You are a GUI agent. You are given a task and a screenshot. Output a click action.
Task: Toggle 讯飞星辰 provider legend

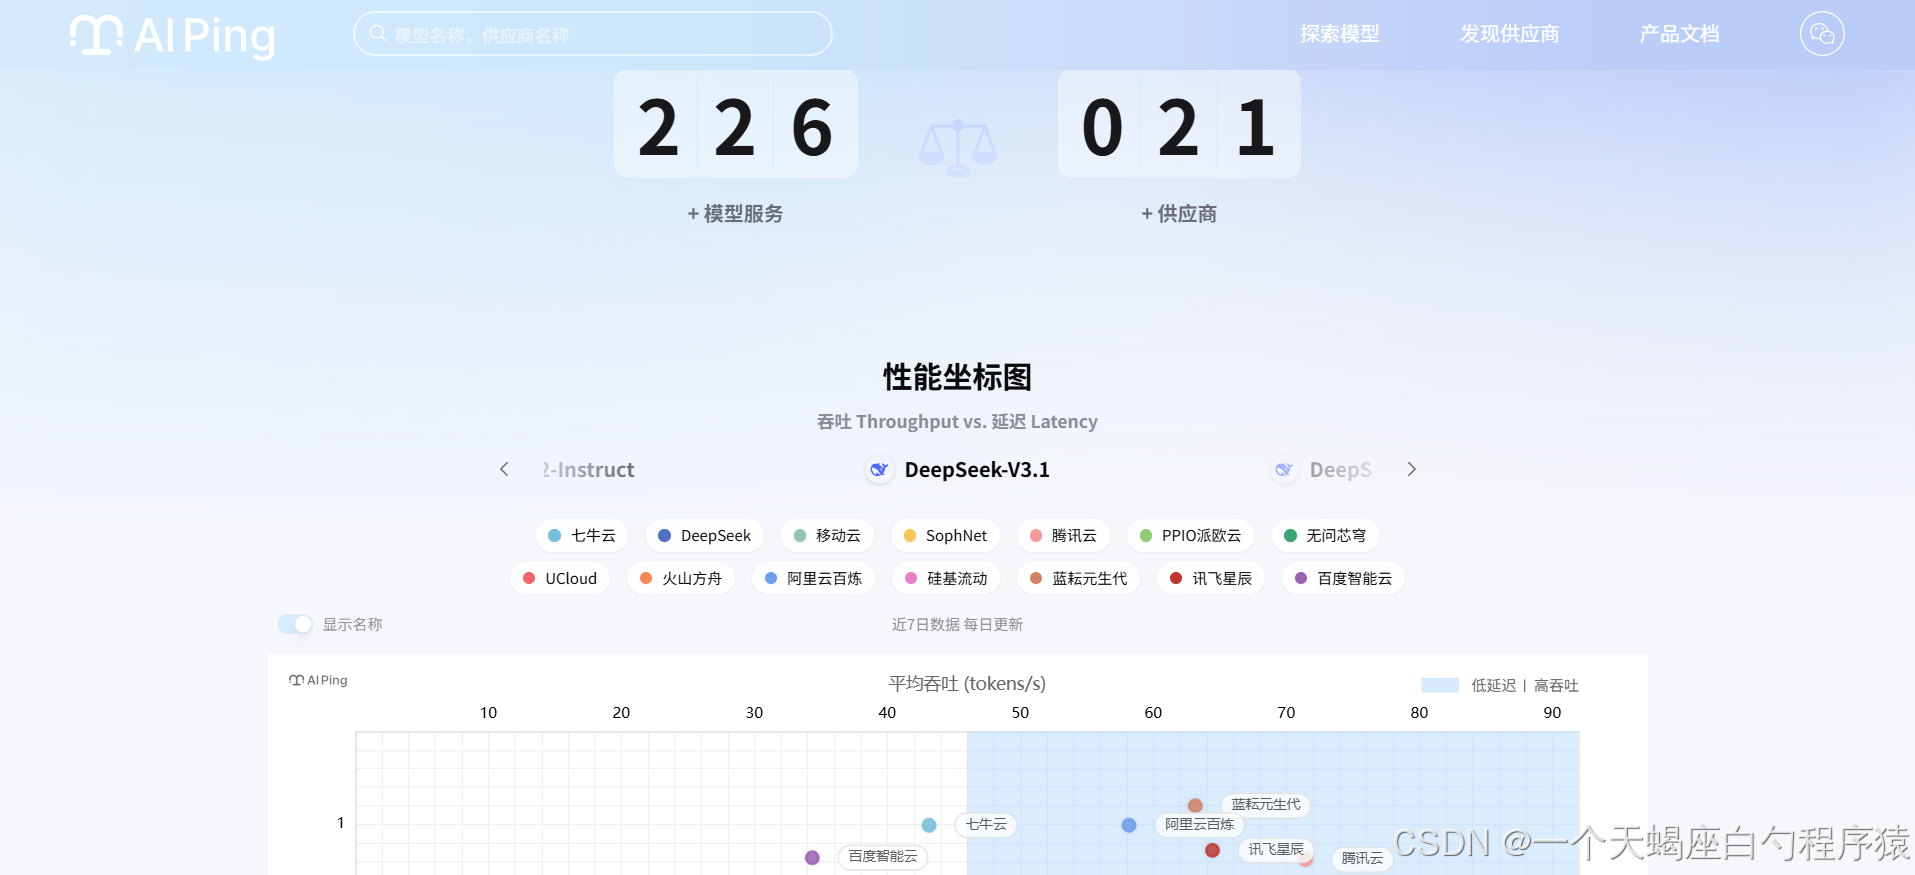click(1211, 579)
